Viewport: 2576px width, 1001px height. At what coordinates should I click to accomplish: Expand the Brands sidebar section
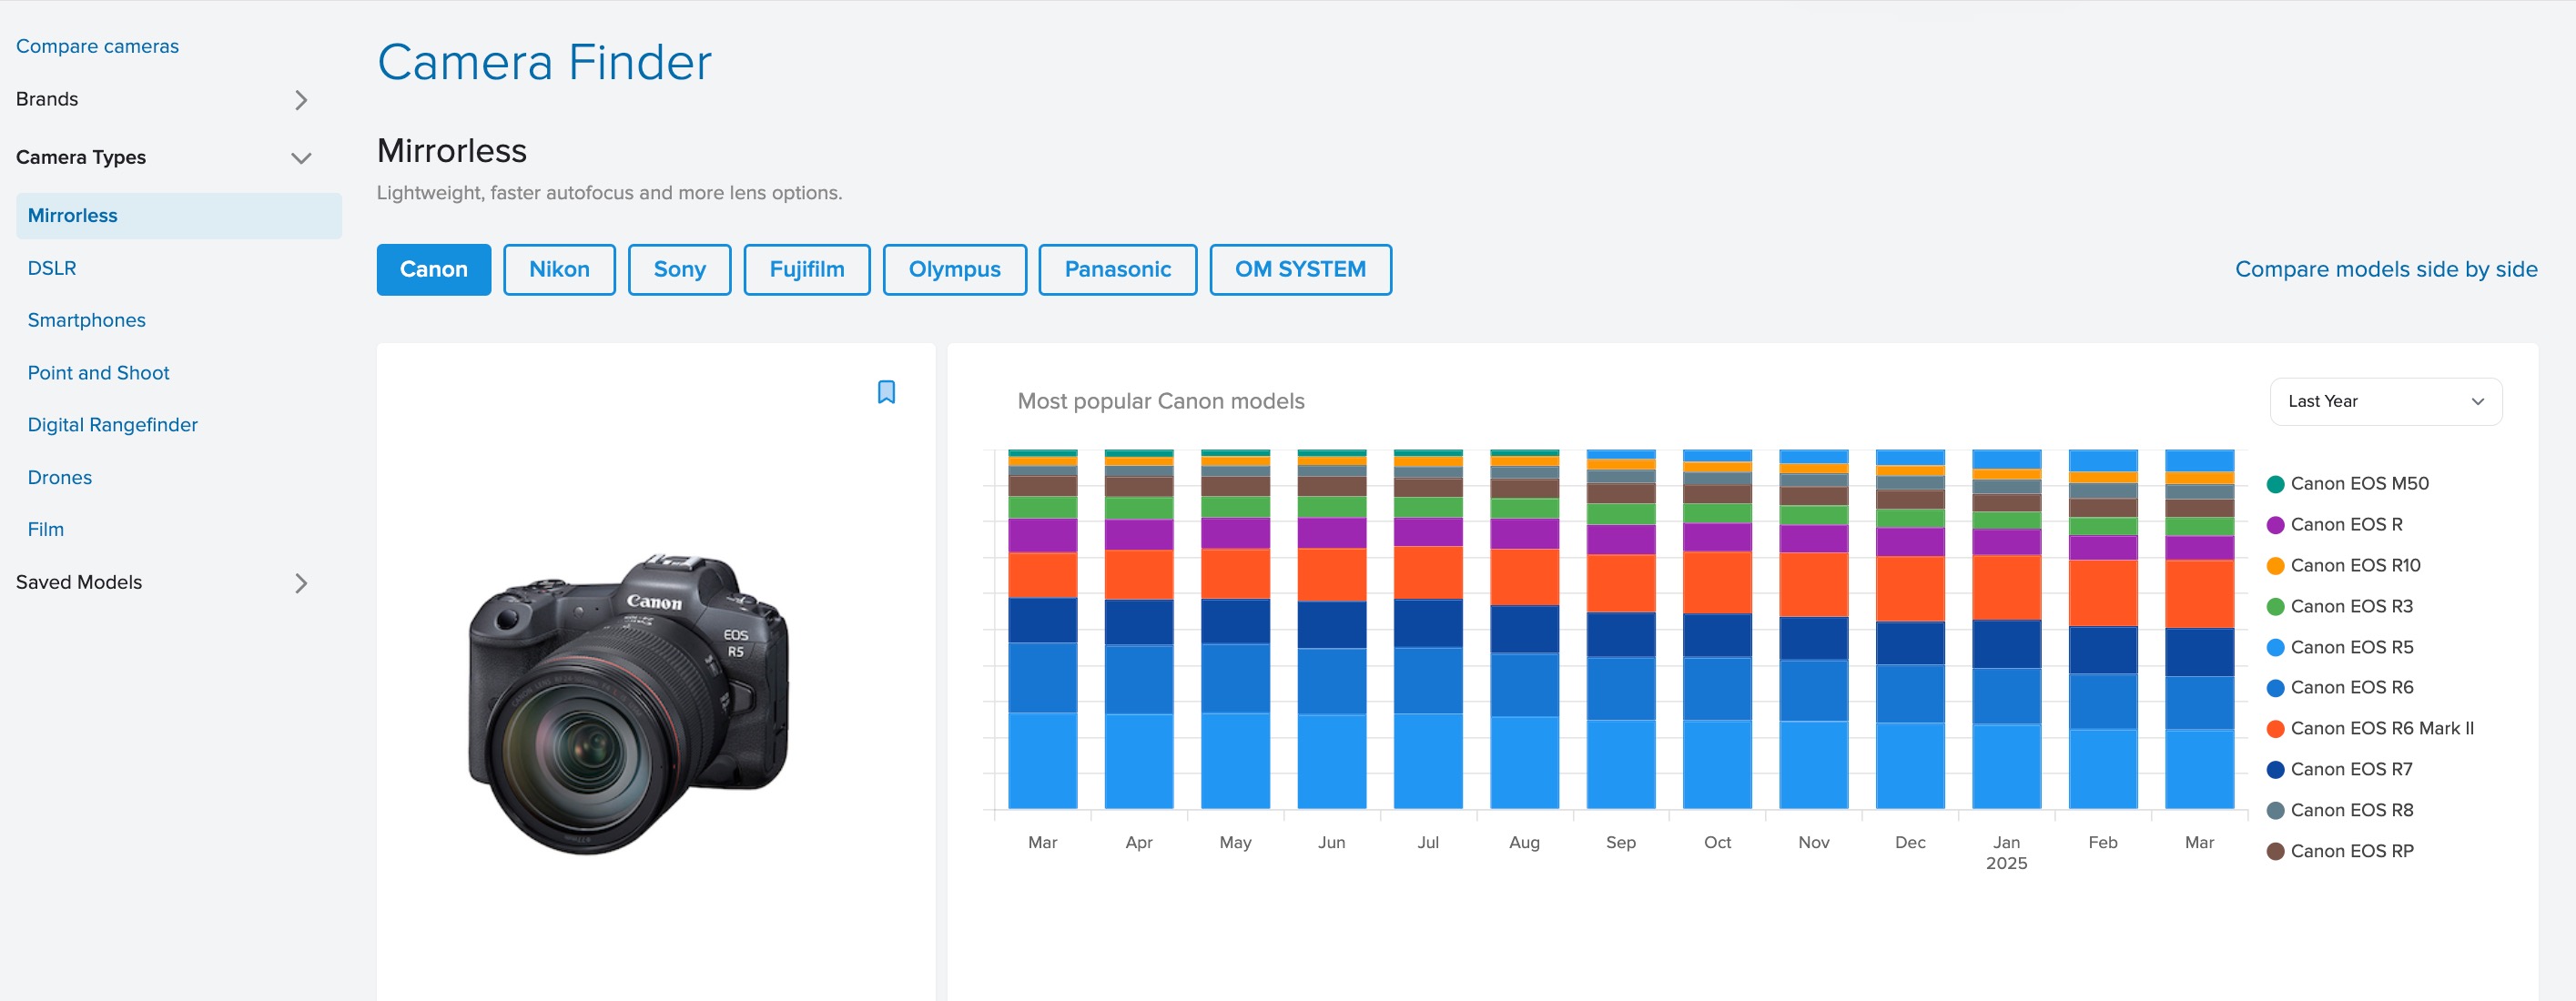[x=300, y=100]
